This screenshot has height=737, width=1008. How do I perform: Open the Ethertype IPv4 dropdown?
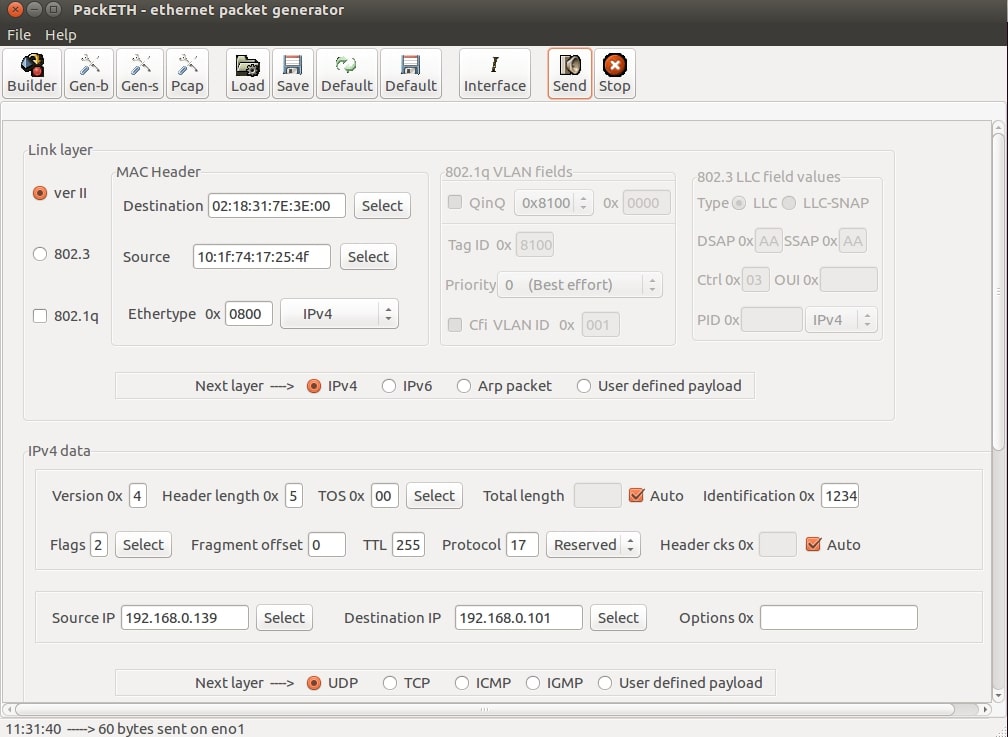pyautogui.click(x=339, y=314)
